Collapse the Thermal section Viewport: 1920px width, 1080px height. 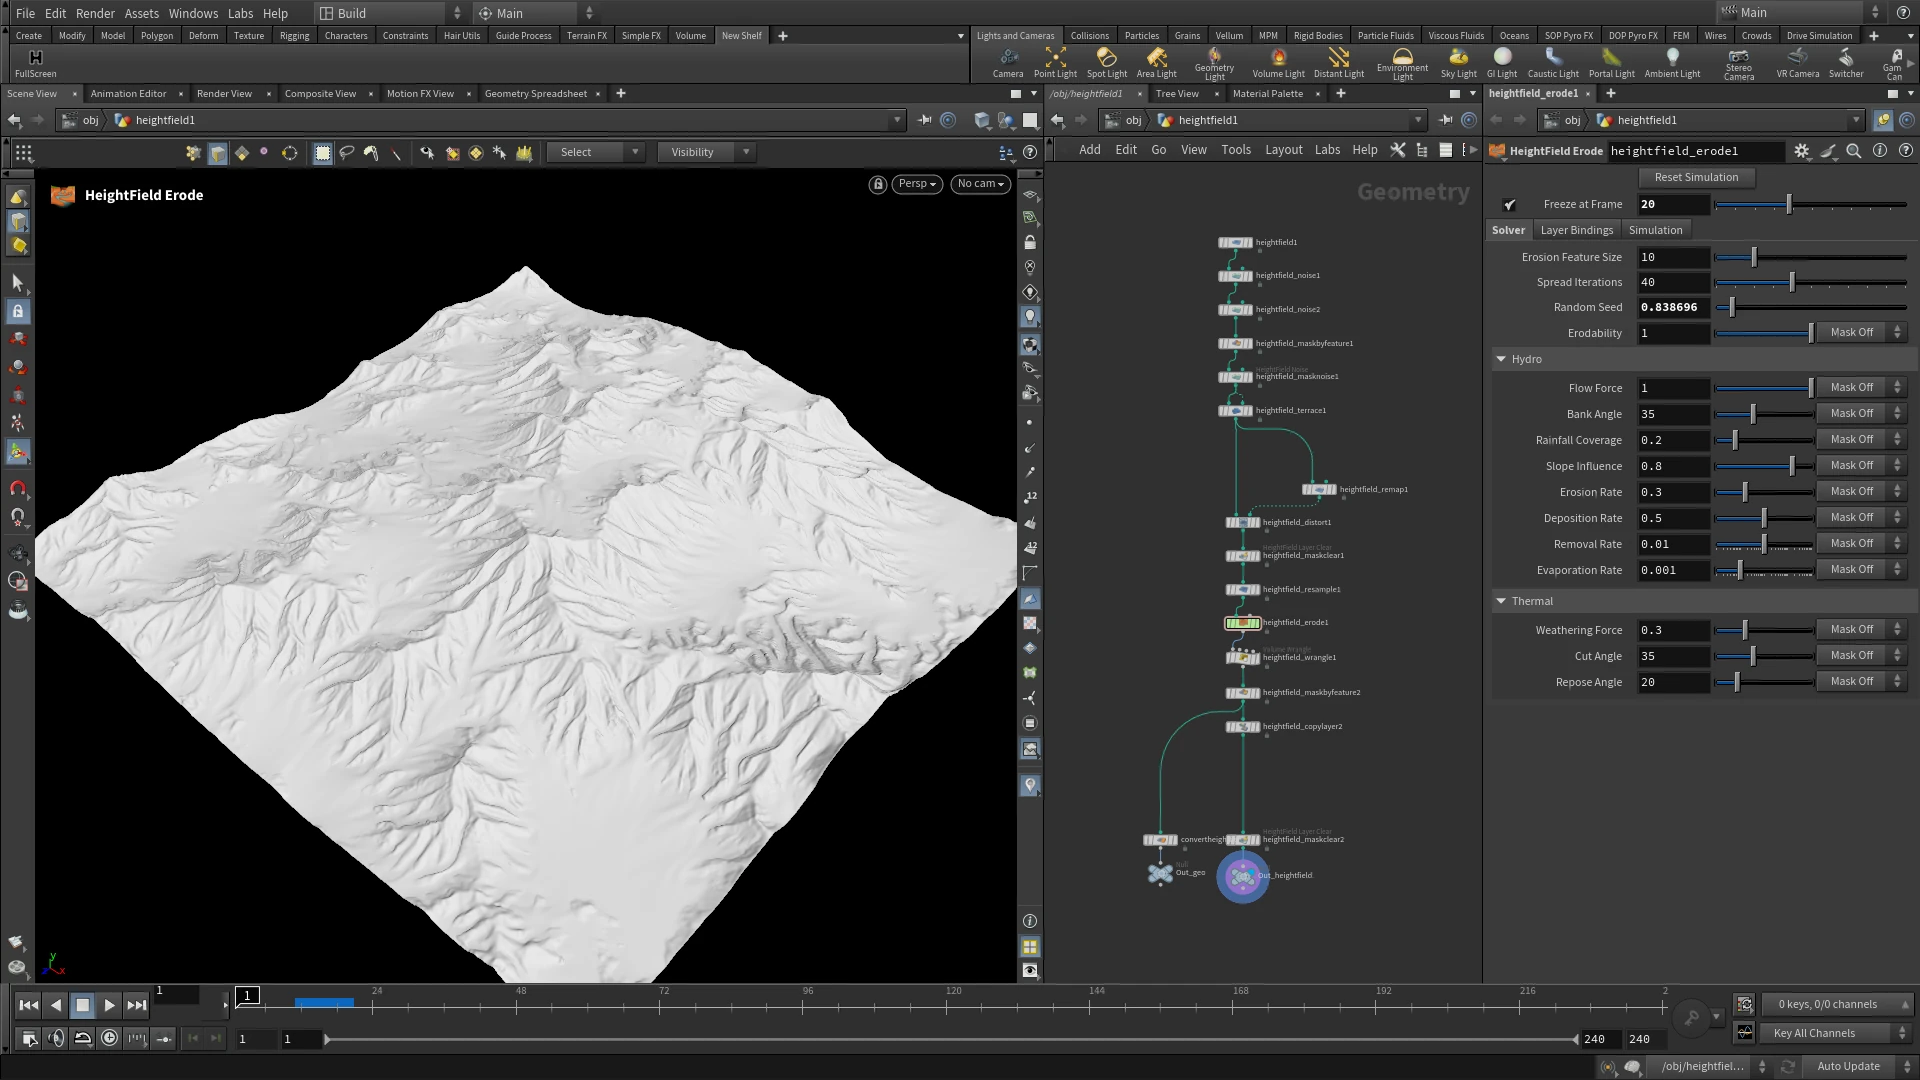tap(1501, 601)
